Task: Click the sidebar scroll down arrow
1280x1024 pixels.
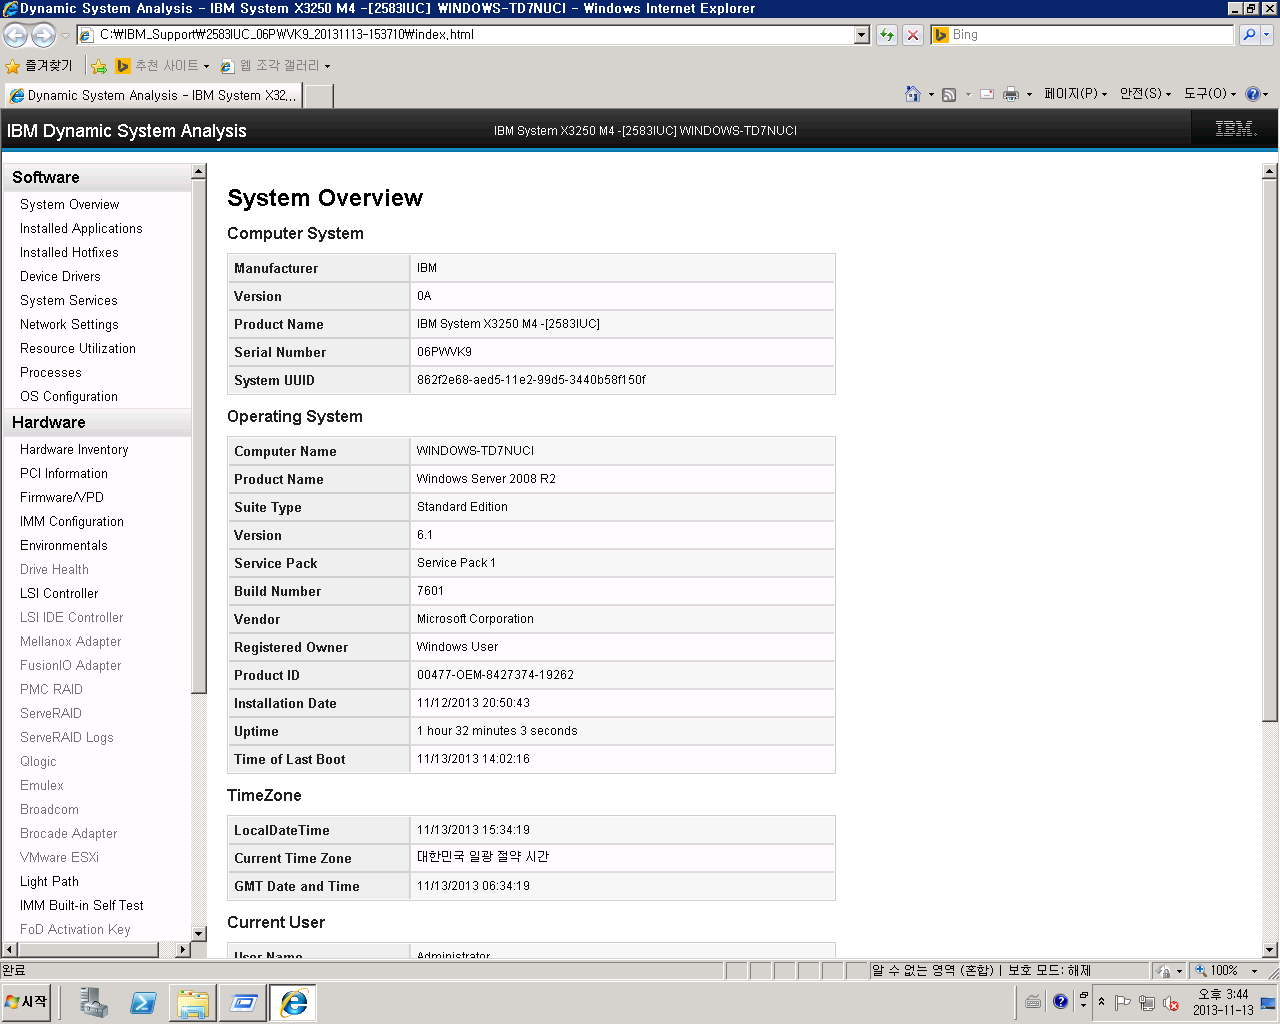Action: (198, 933)
